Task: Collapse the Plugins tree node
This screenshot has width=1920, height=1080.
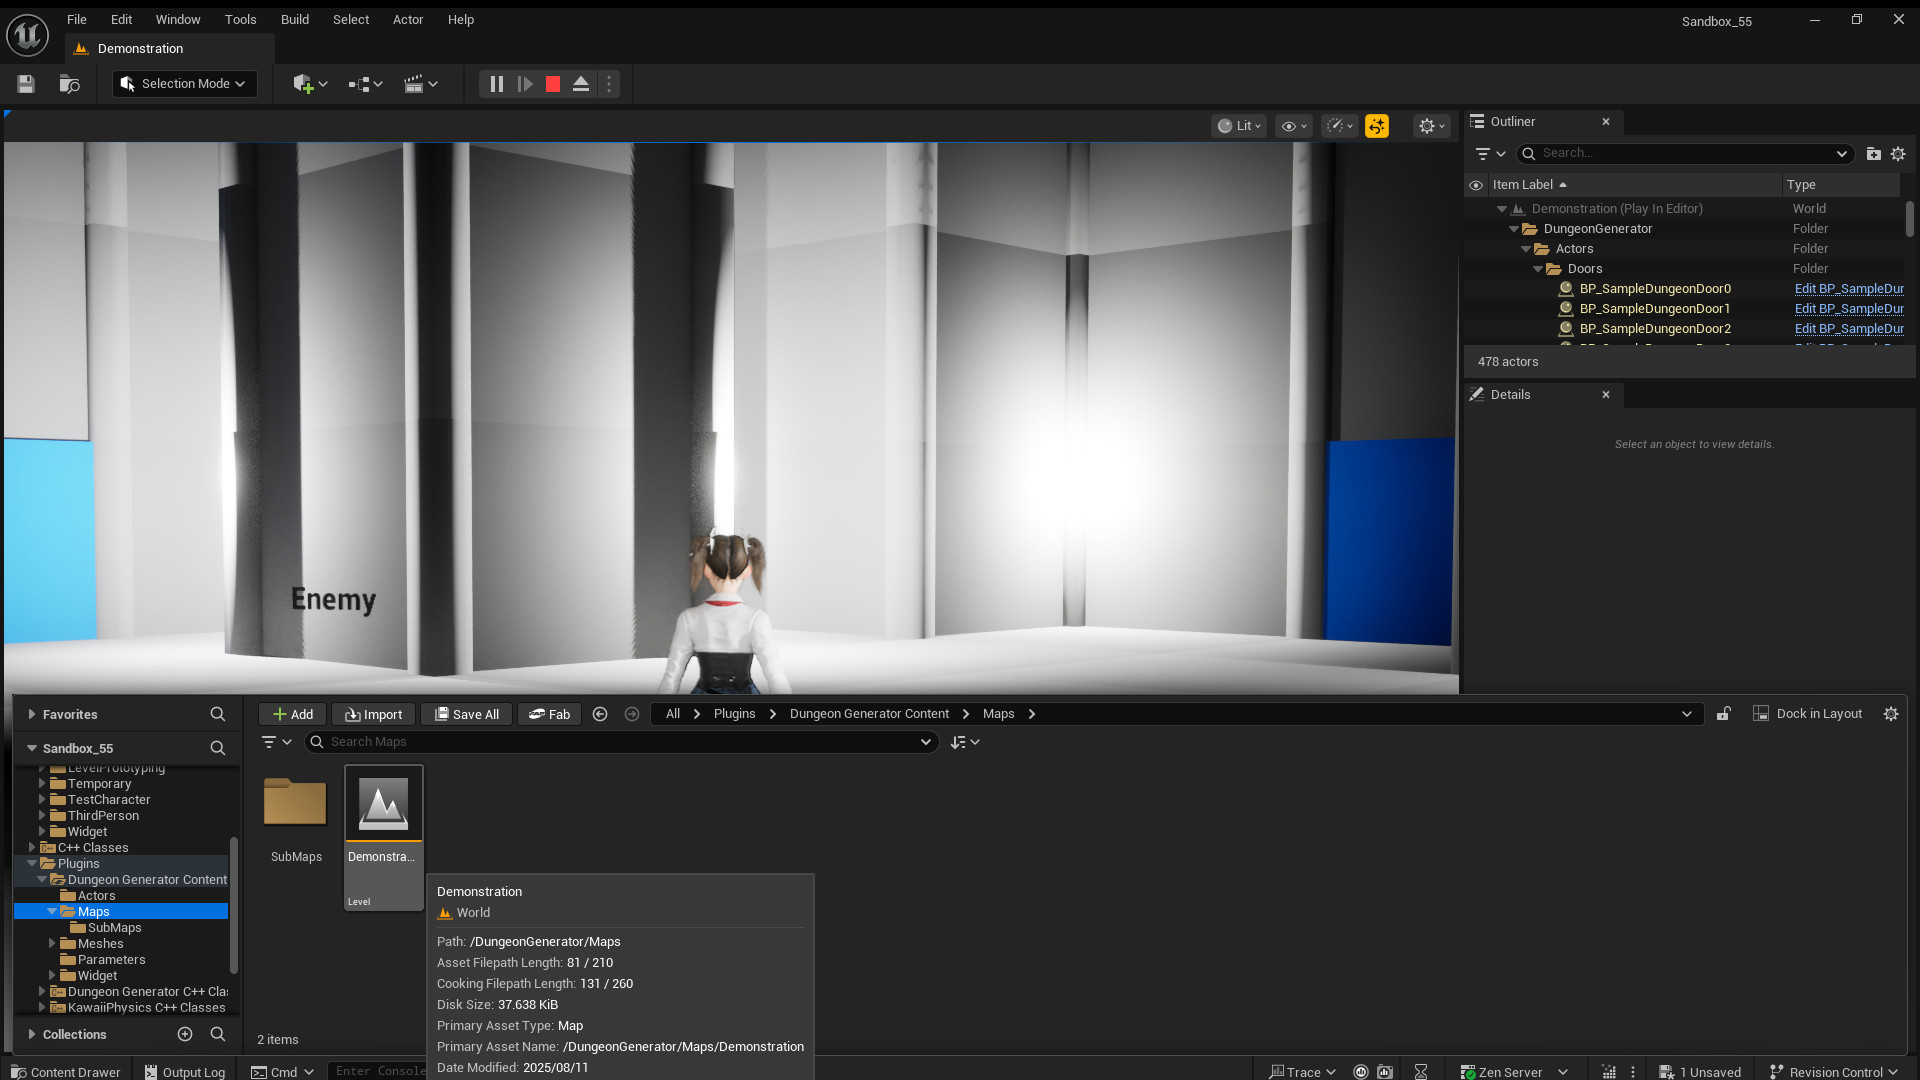Action: pos(32,864)
